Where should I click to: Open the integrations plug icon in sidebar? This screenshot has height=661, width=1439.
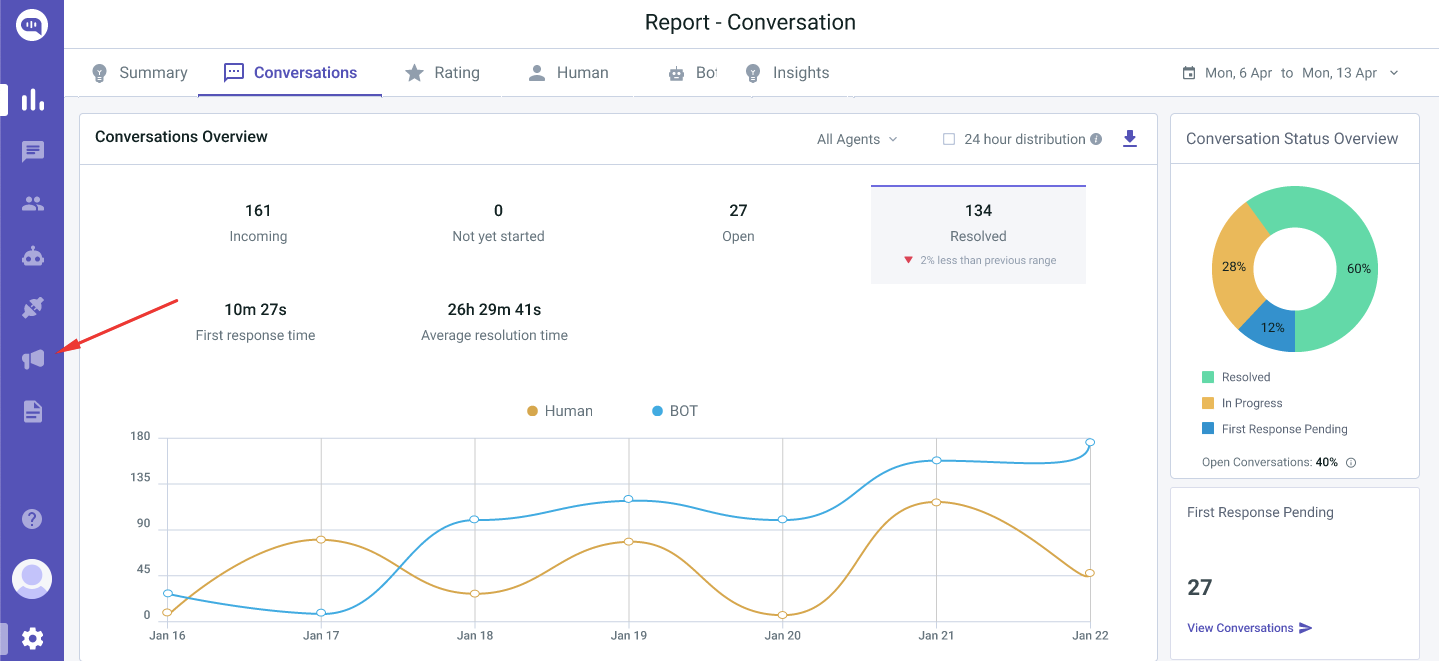[33, 307]
